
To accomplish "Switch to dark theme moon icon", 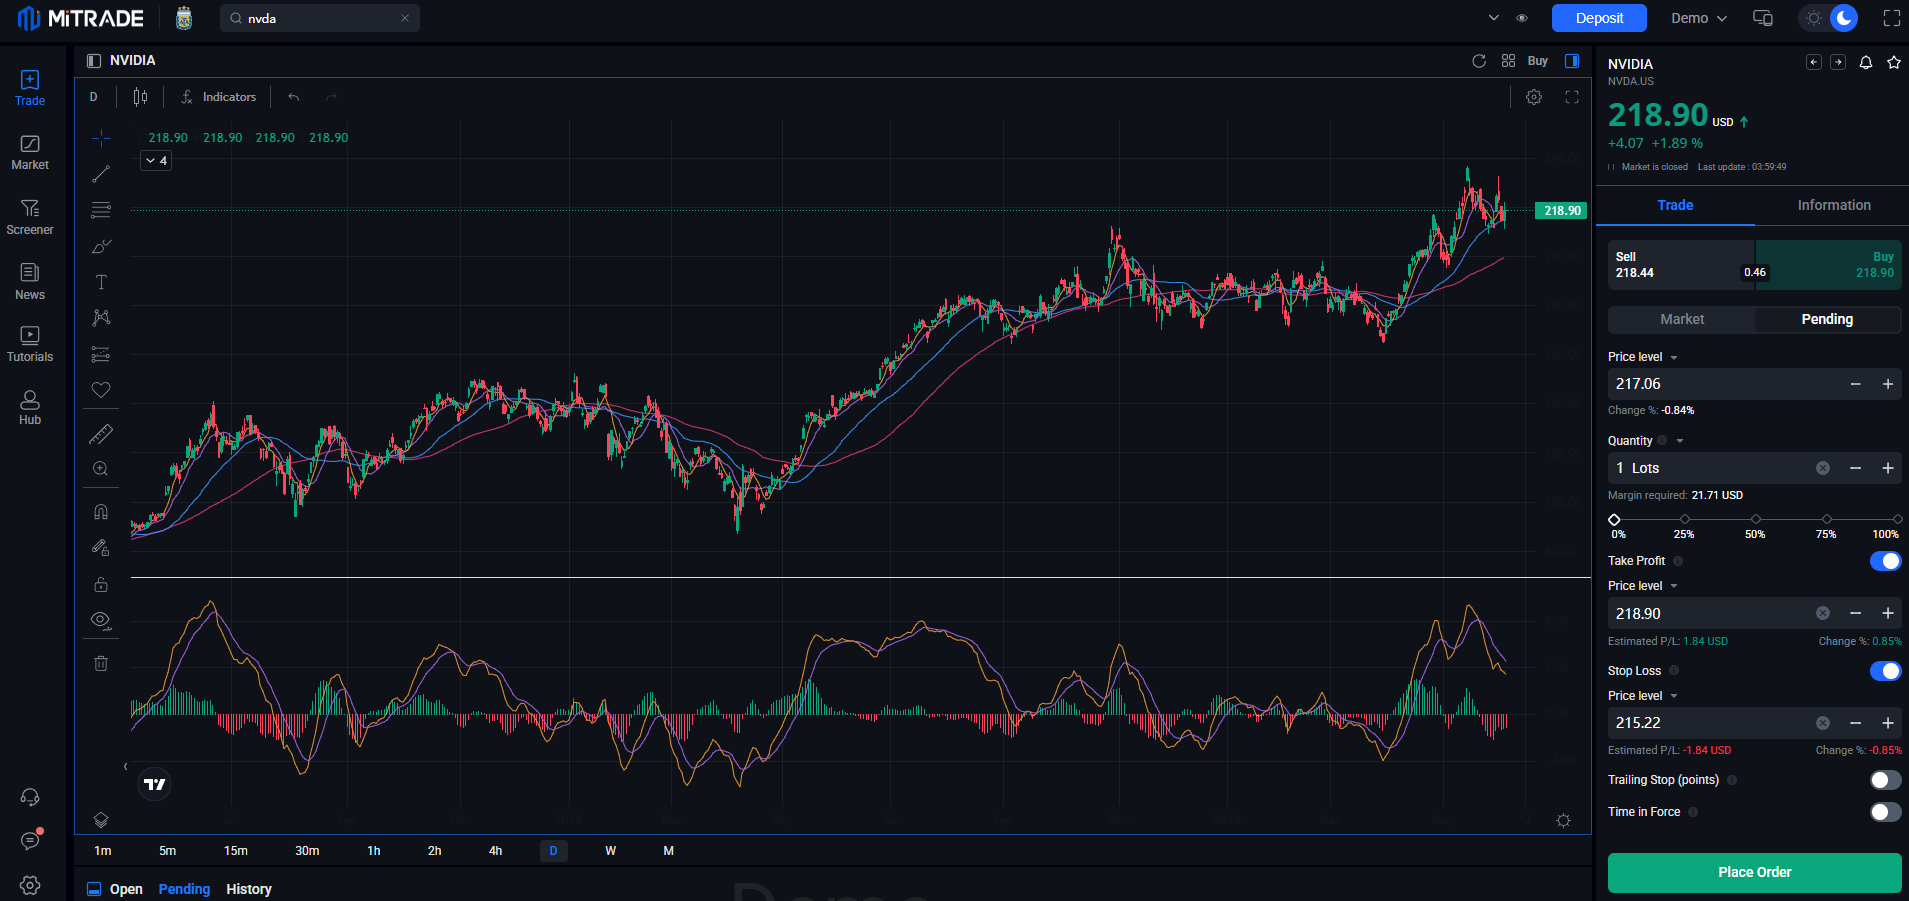I will coord(1844,18).
